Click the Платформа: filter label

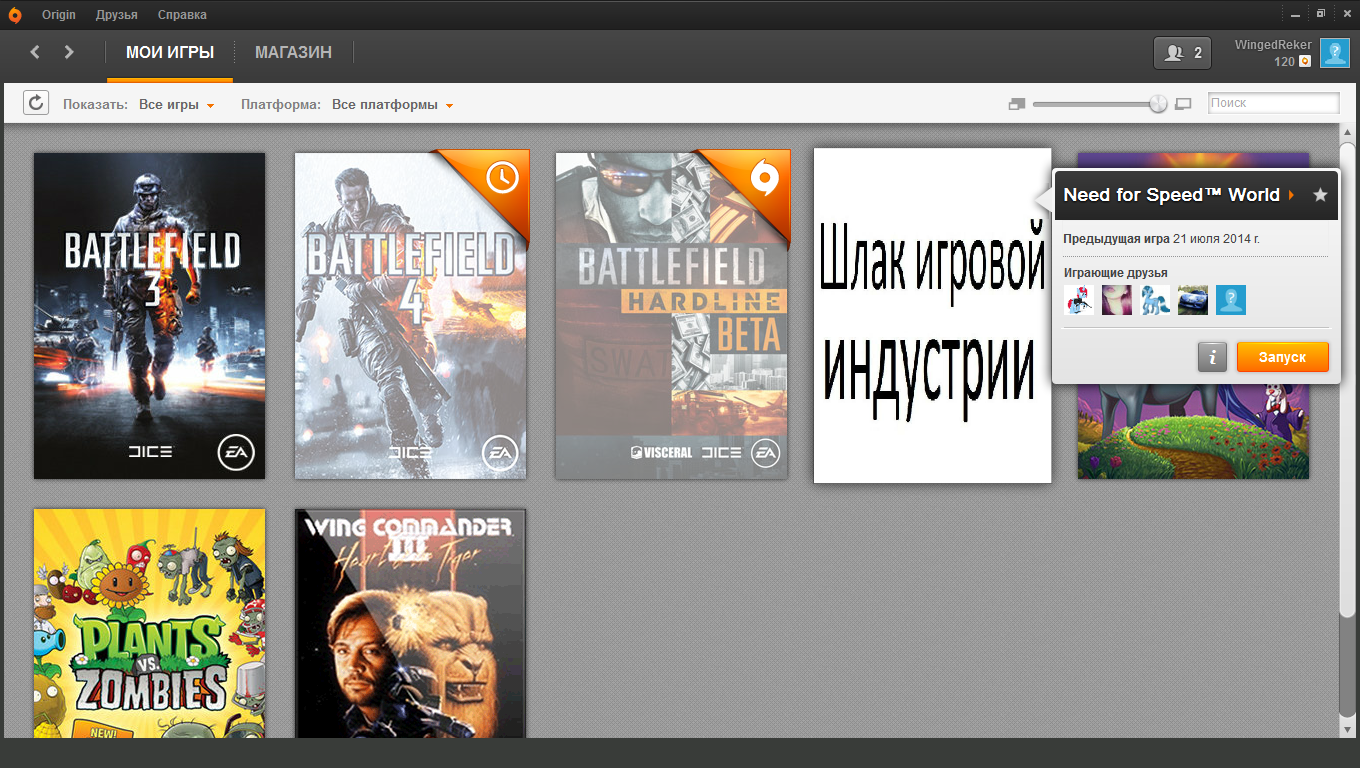[281, 105]
